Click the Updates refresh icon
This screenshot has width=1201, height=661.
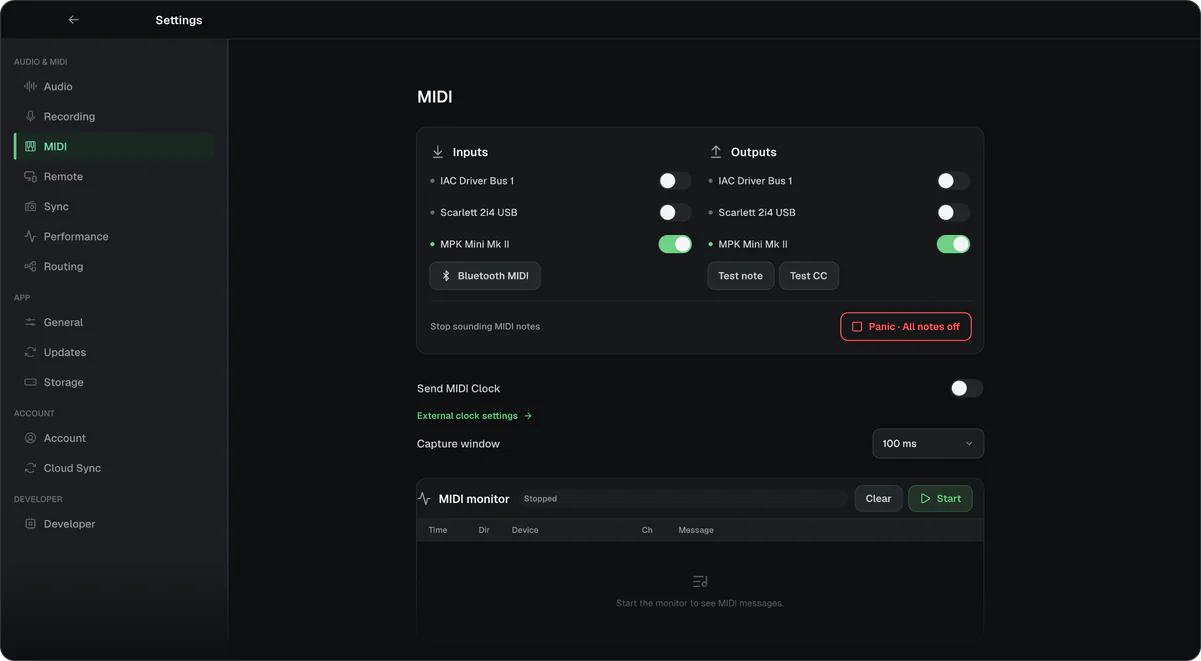point(30,353)
